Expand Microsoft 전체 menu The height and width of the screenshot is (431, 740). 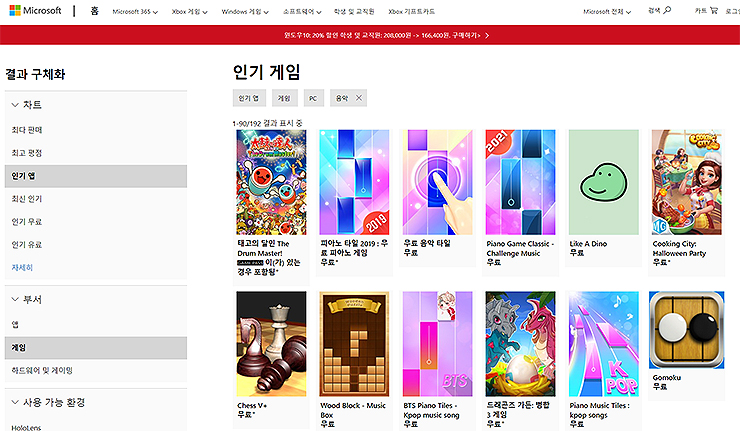607,11
